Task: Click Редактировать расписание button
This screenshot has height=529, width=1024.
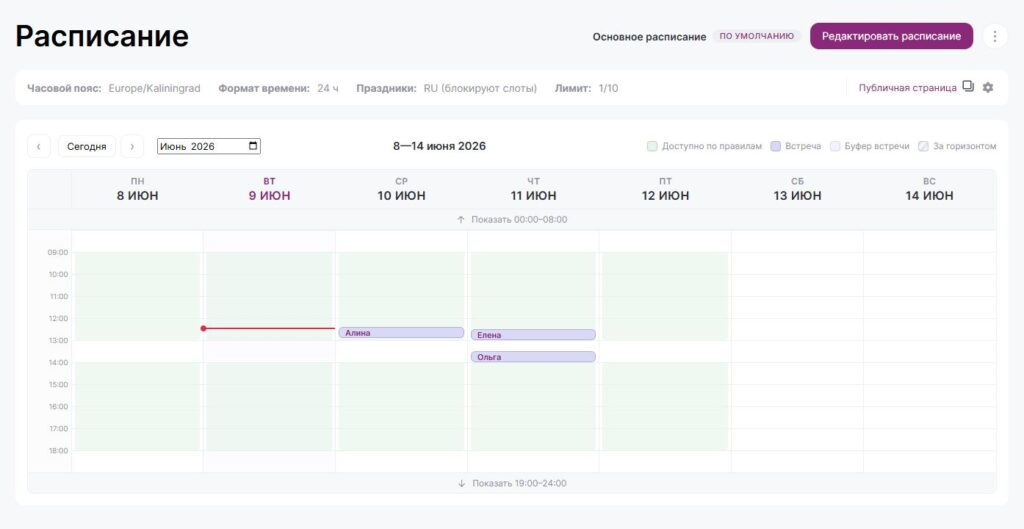Action: coord(891,37)
